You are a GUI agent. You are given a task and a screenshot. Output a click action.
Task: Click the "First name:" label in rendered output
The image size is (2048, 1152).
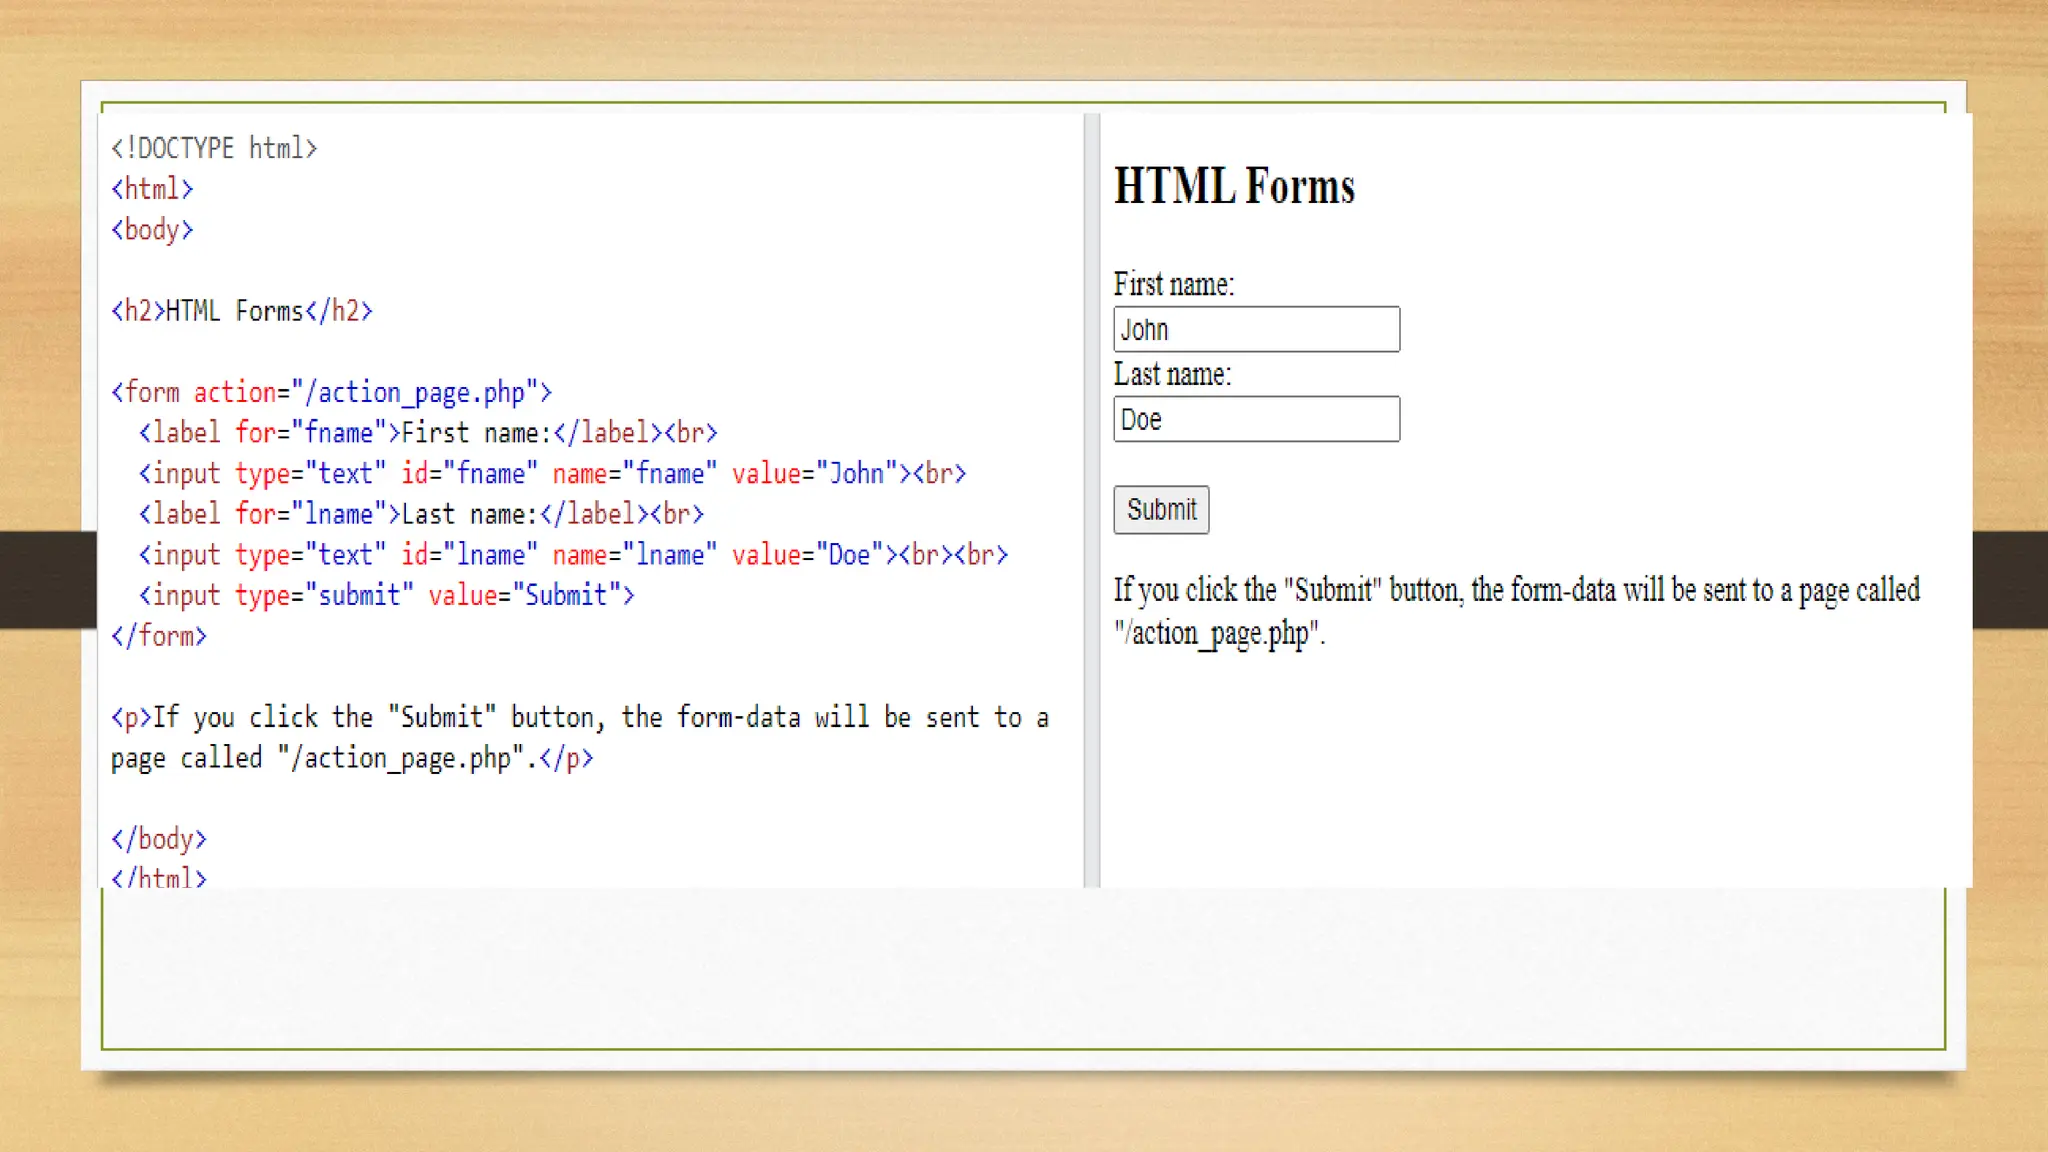(x=1173, y=284)
